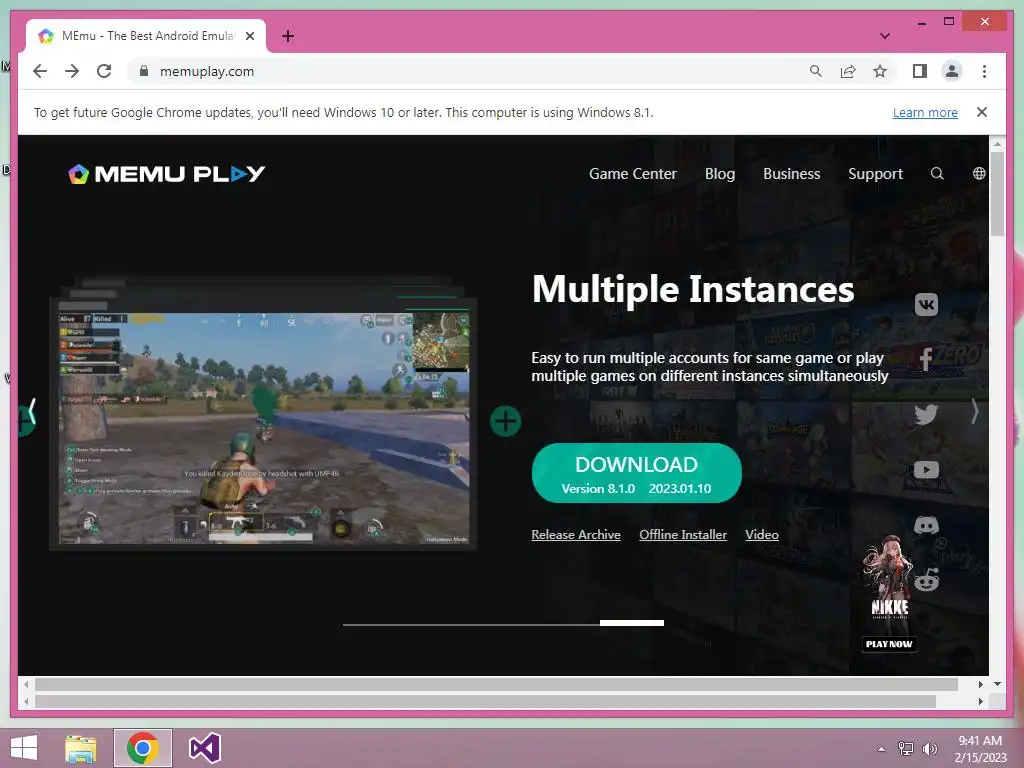Bookmark this page with the star icon
This screenshot has height=768, width=1024.
(880, 71)
